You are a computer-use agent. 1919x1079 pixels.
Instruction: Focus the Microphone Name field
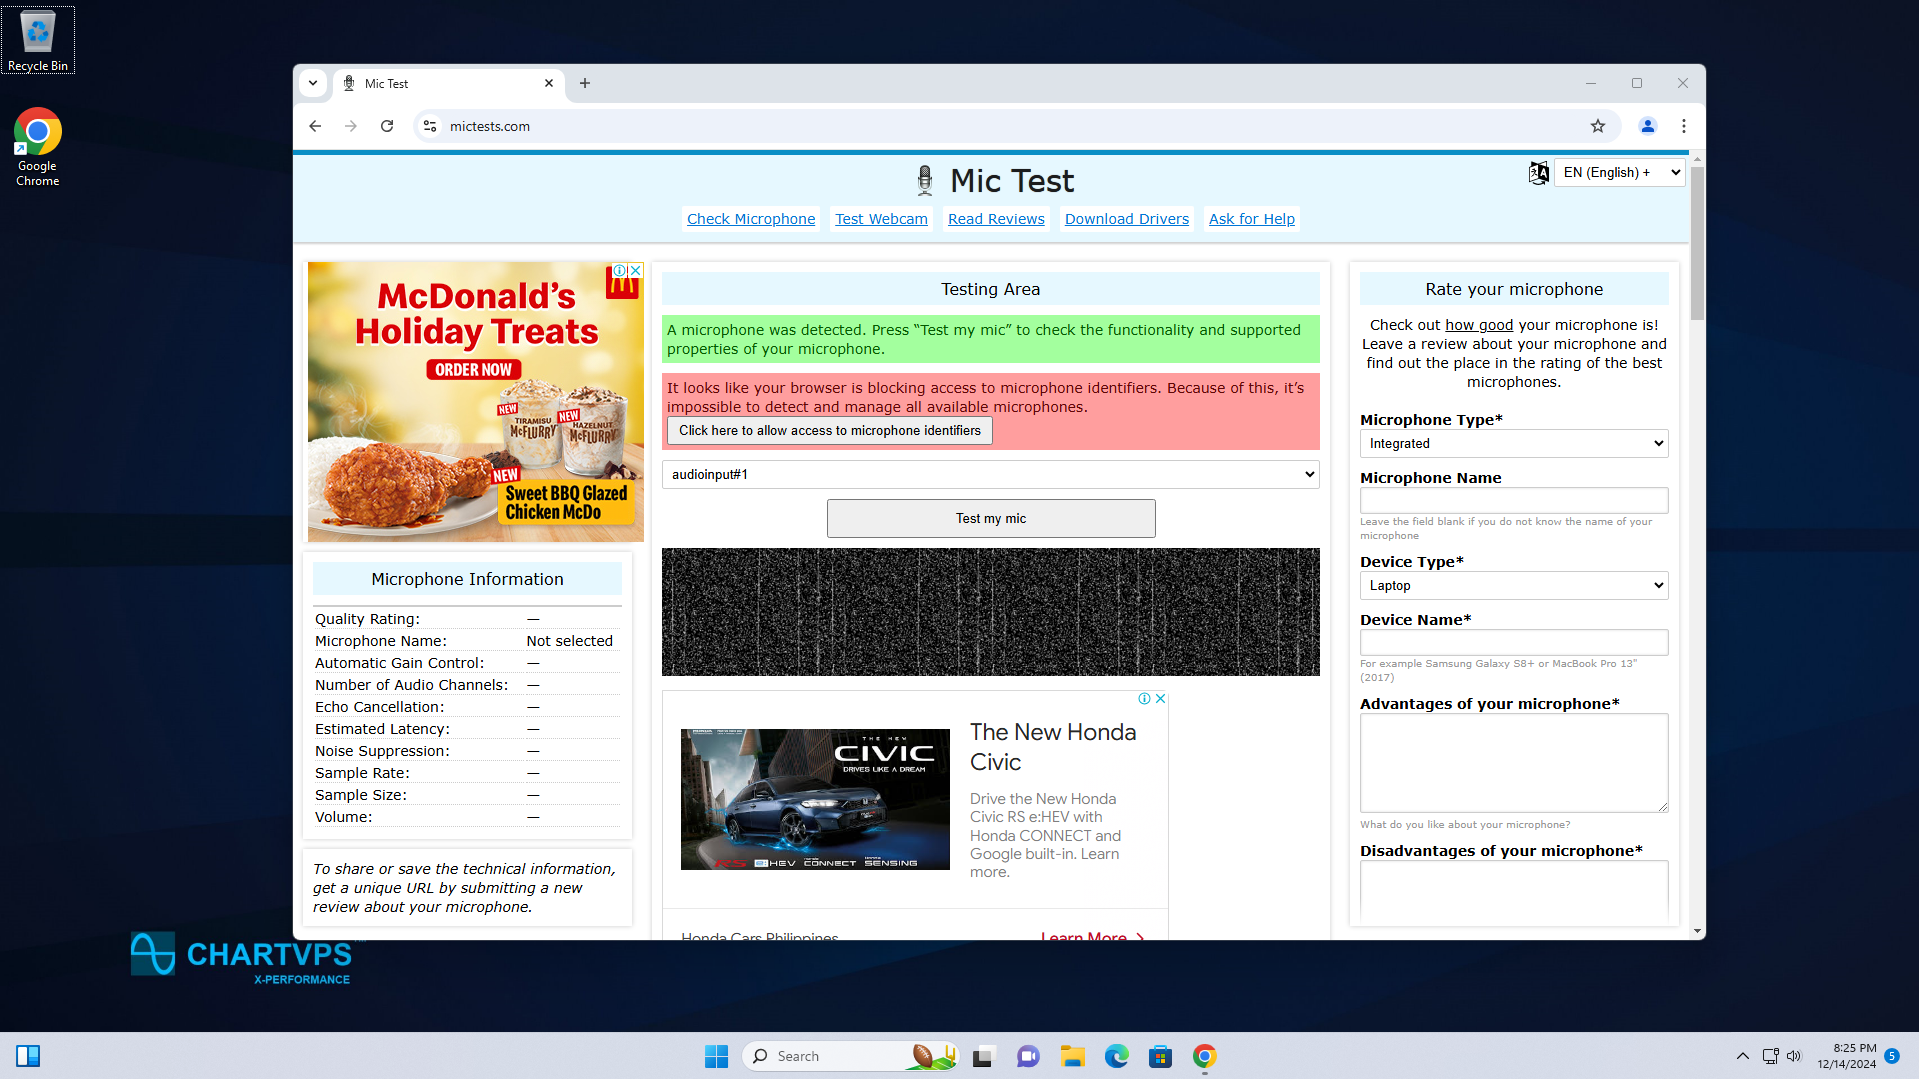point(1514,500)
